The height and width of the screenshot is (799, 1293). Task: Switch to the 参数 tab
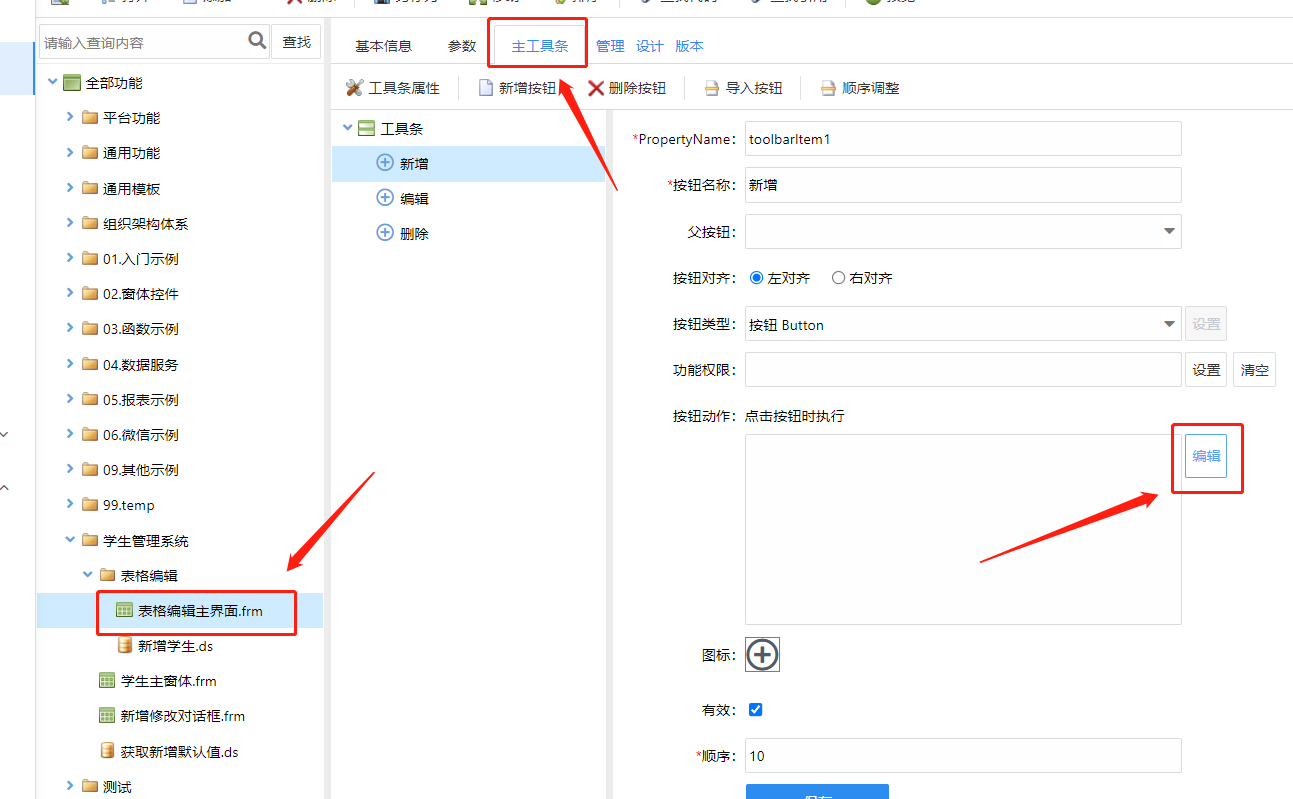[x=462, y=46]
